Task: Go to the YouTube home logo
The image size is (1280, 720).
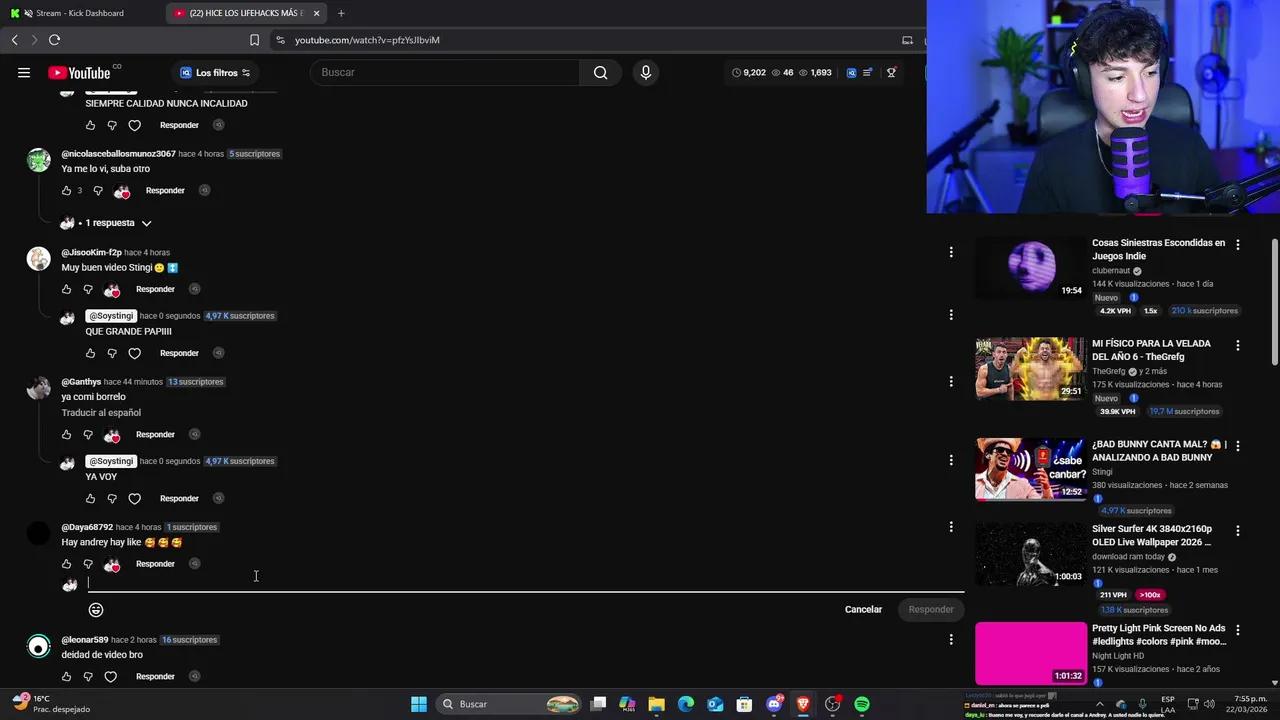Action: (x=80, y=72)
